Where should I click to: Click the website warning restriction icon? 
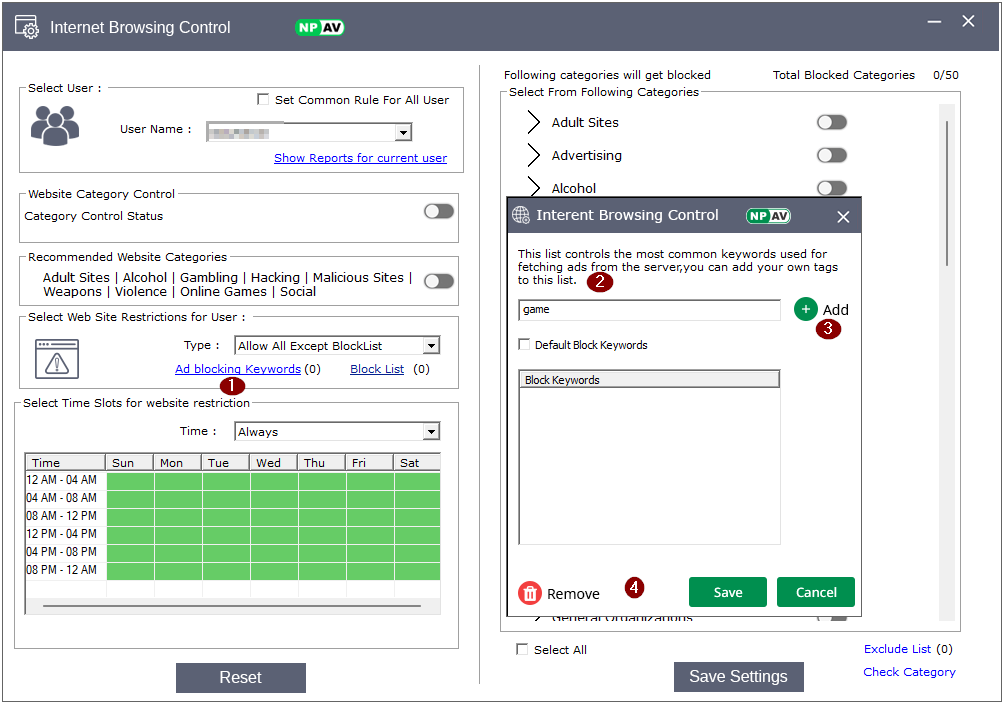[57, 358]
